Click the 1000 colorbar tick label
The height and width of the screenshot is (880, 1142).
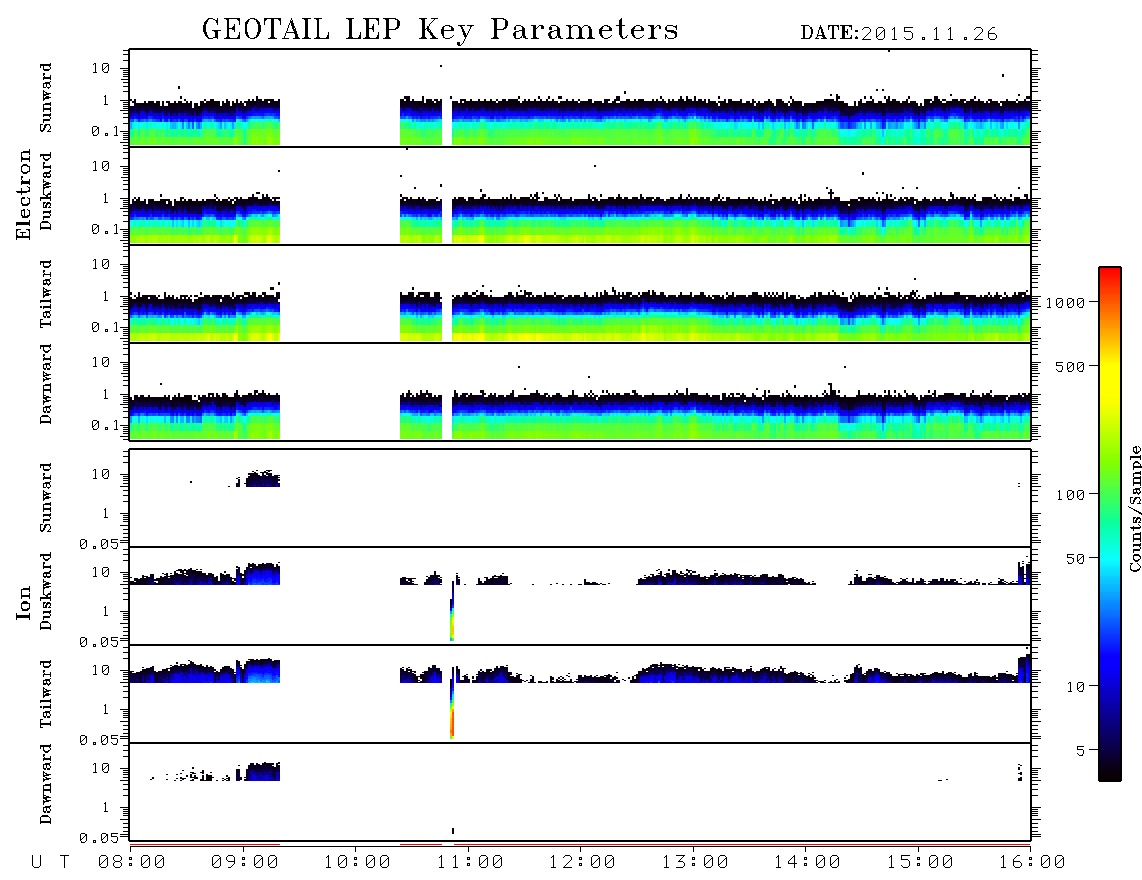[x=1065, y=302]
